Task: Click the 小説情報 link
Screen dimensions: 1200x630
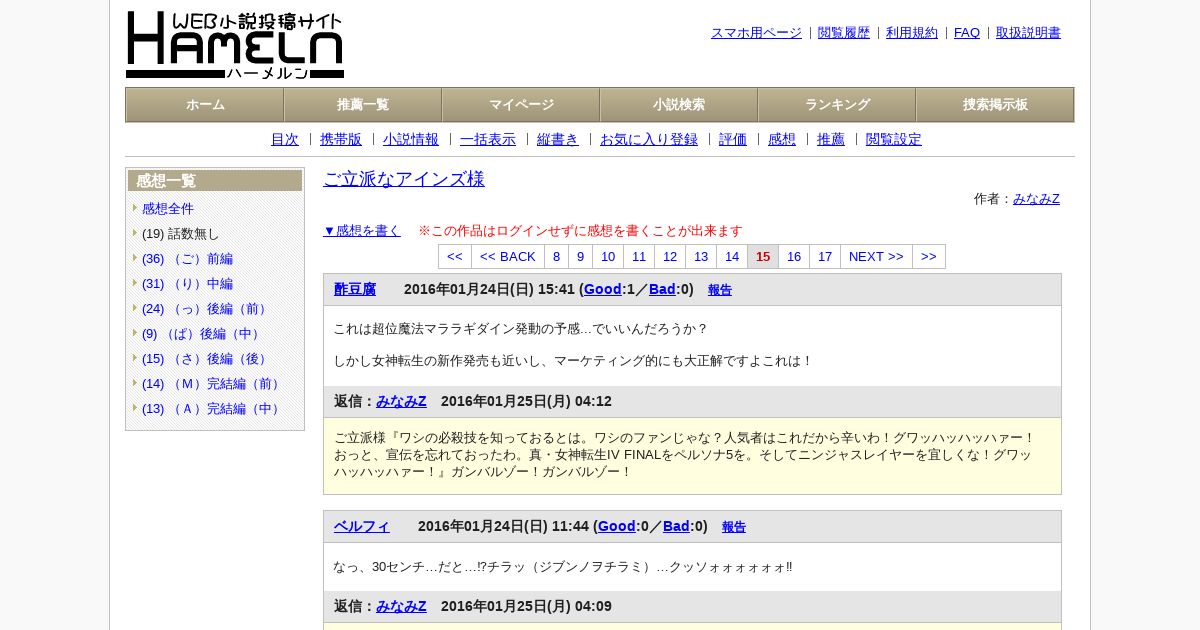Action: pos(411,140)
